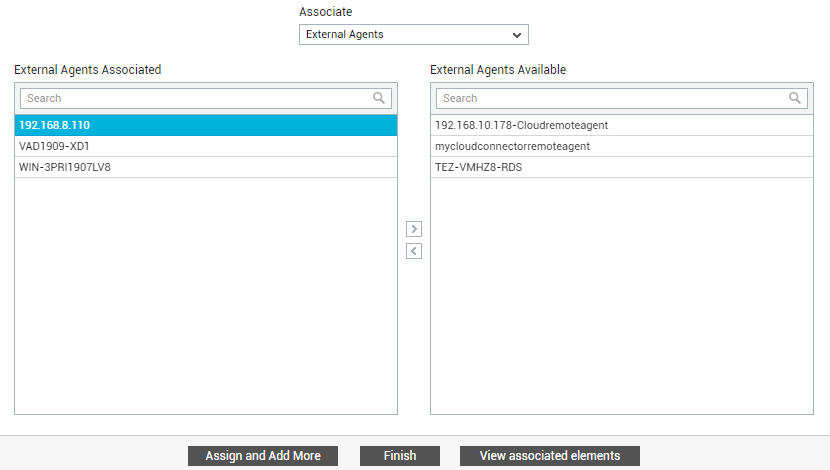The width and height of the screenshot is (830, 470).
Task: Click the left arrow between the agent lists
Action: pyautogui.click(x=414, y=251)
